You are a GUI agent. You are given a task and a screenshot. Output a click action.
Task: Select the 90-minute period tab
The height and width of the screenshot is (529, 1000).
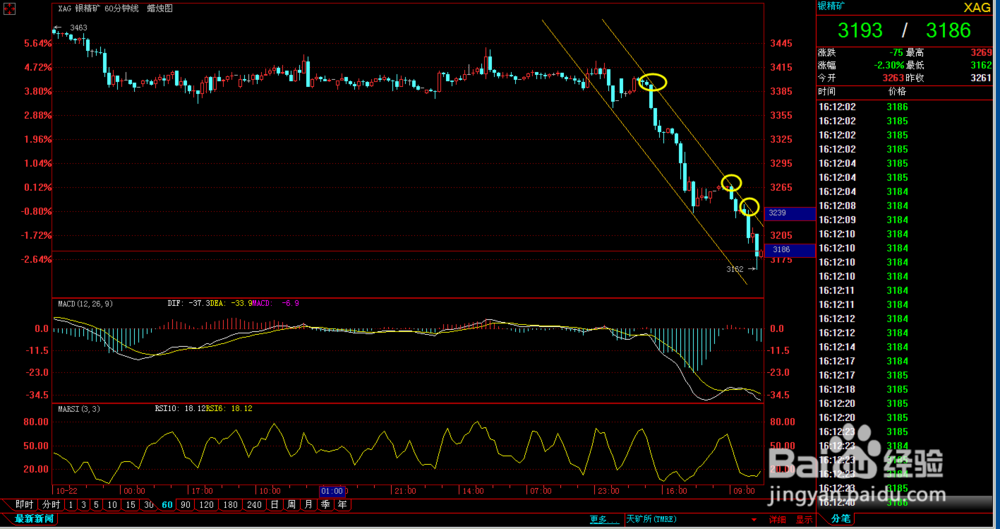tap(186, 505)
